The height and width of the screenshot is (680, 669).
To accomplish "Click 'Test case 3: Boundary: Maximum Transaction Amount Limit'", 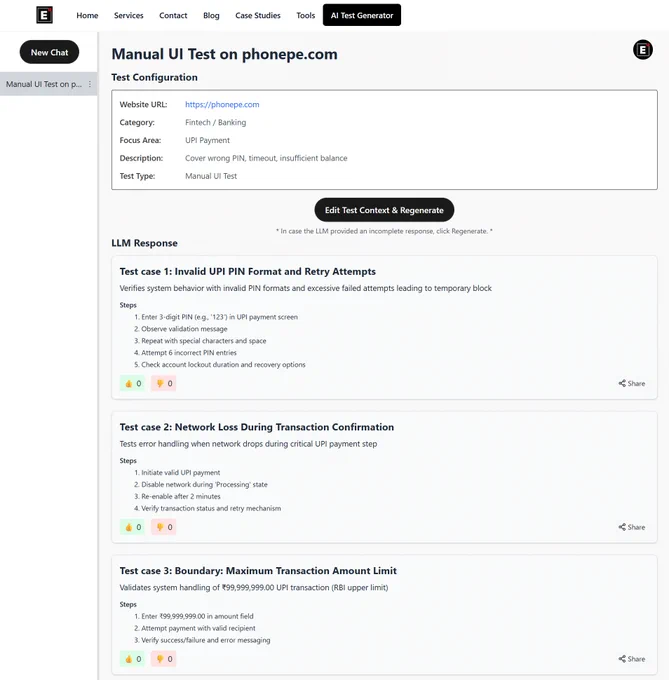I will tap(258, 571).
